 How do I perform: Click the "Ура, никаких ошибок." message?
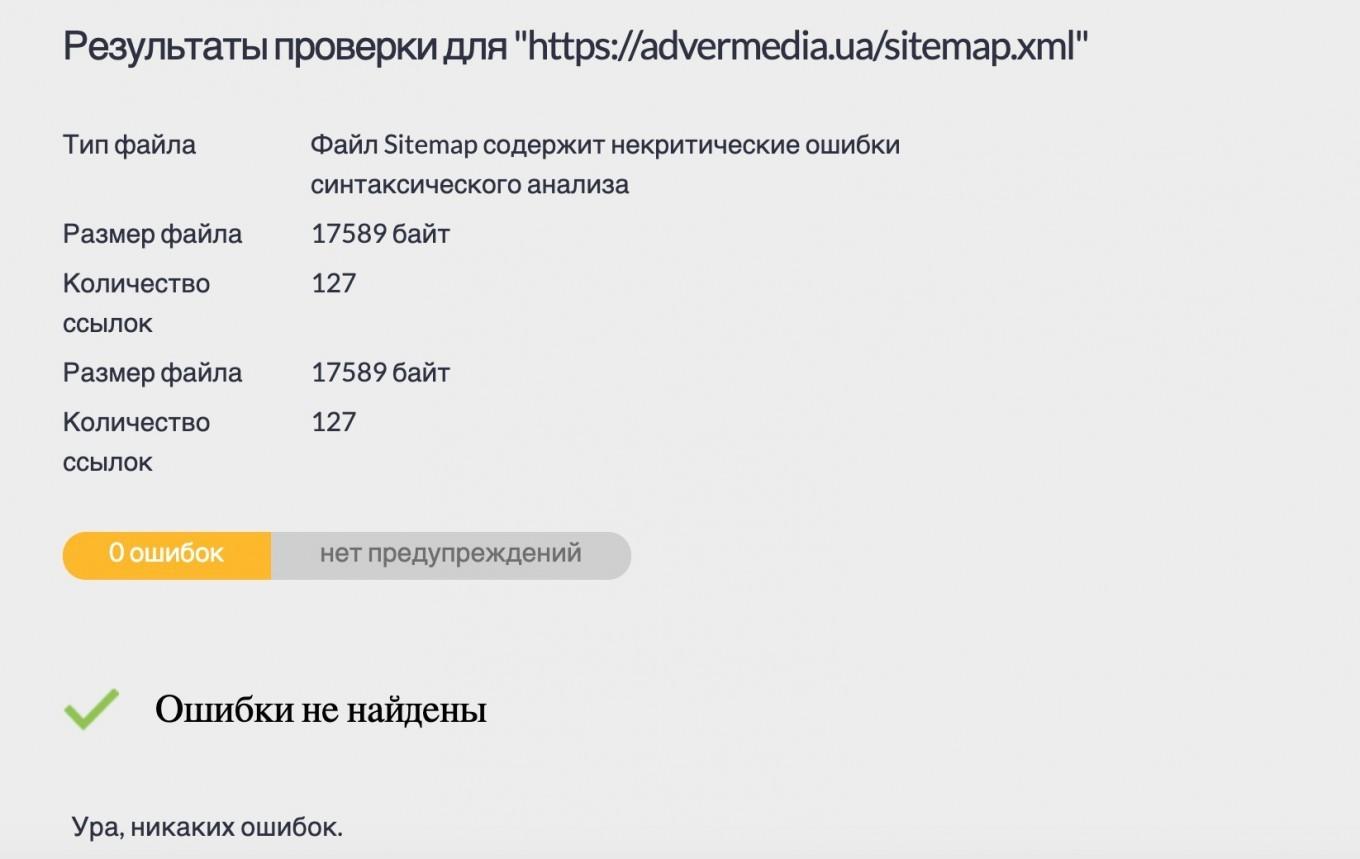[x=207, y=828]
